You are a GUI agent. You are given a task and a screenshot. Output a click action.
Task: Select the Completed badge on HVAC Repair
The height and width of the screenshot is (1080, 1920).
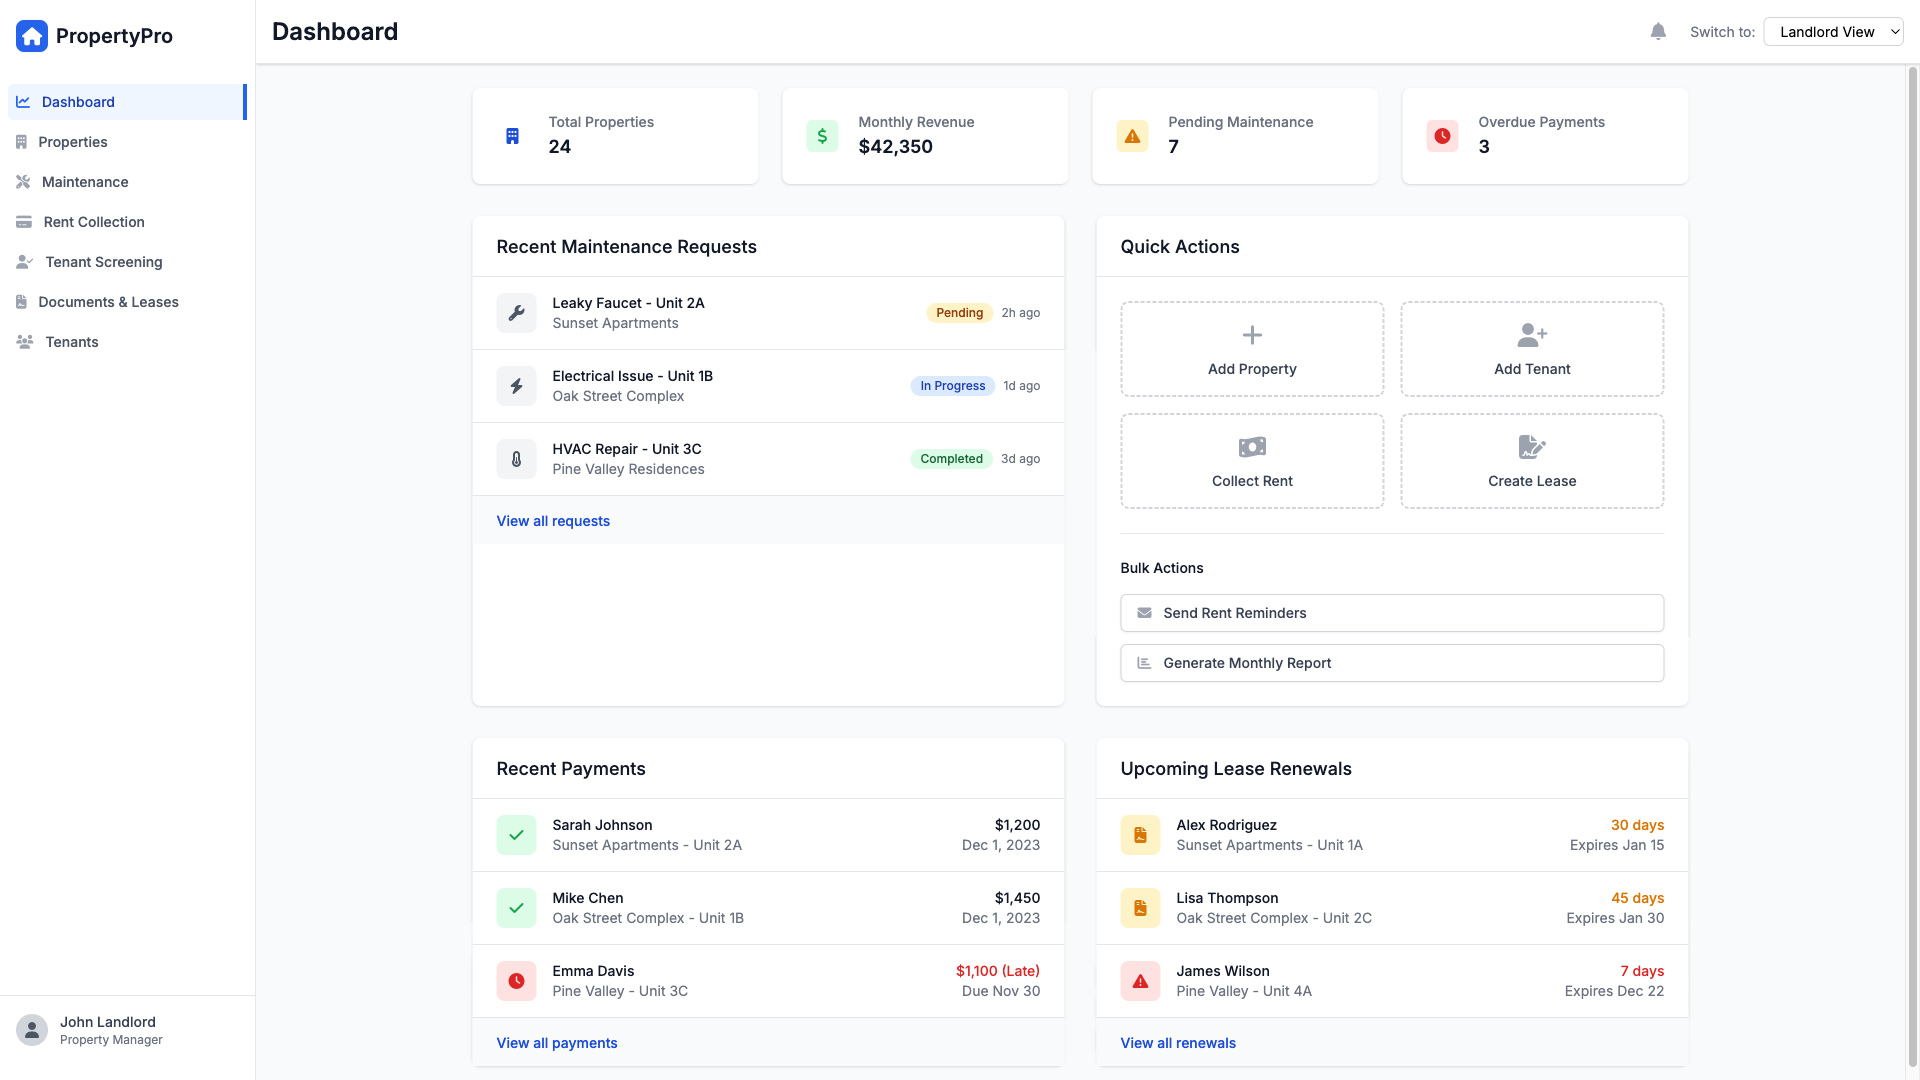coord(950,459)
